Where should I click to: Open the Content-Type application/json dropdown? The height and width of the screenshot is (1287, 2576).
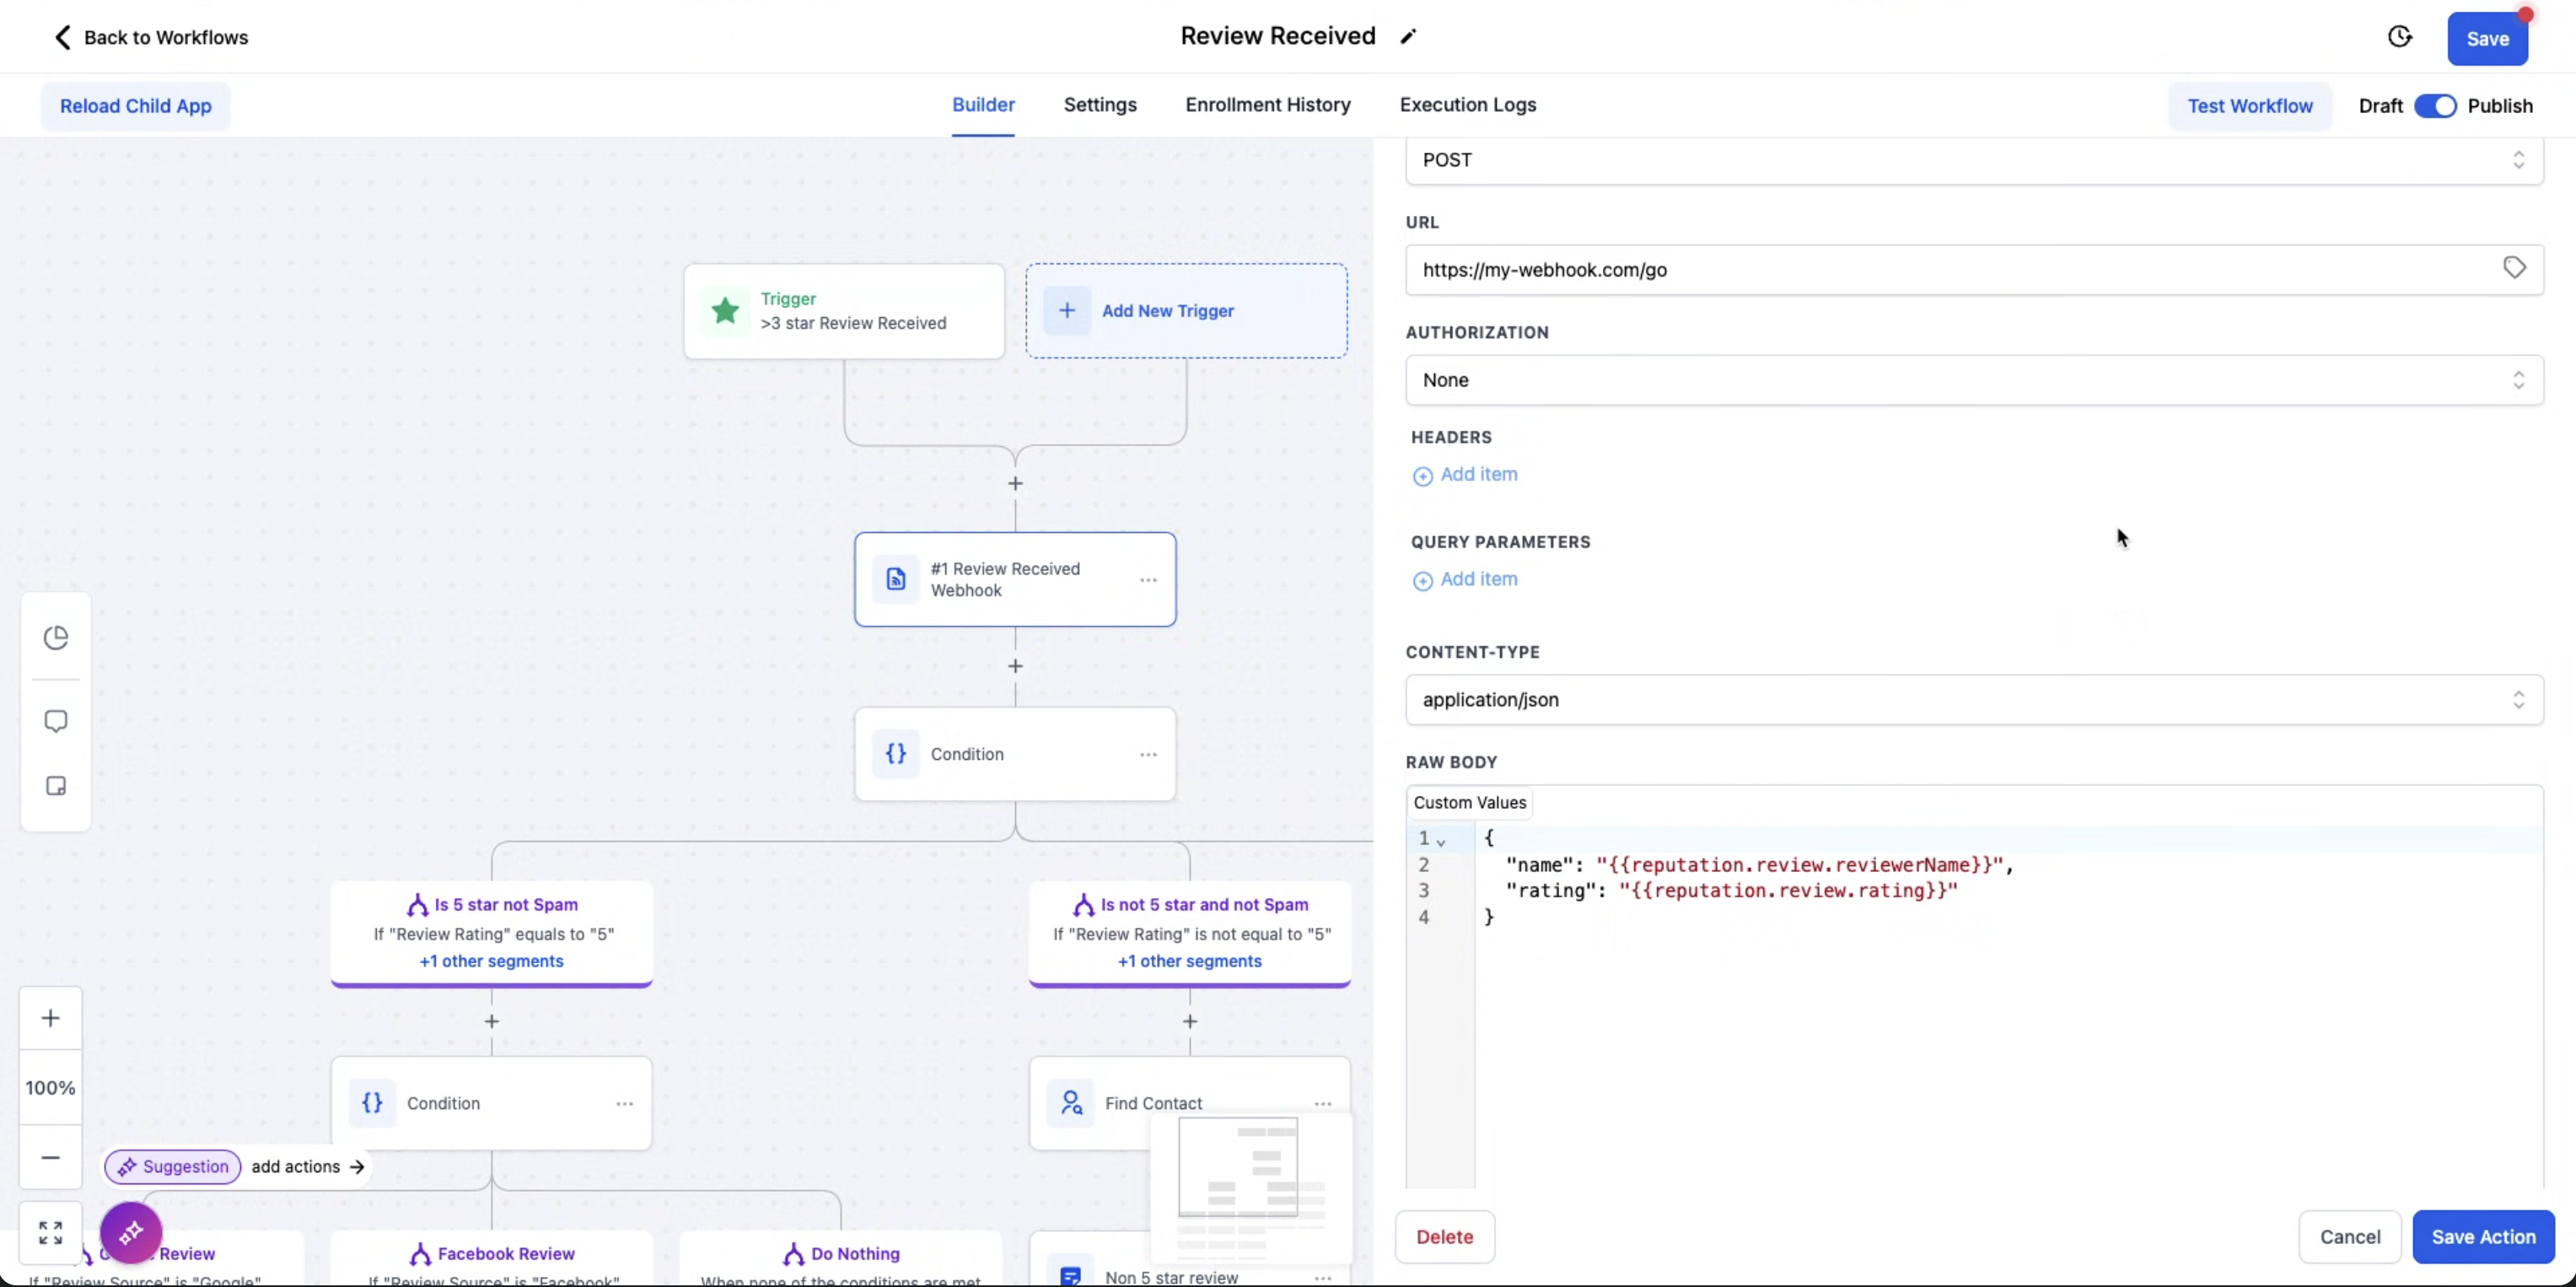tap(1974, 700)
